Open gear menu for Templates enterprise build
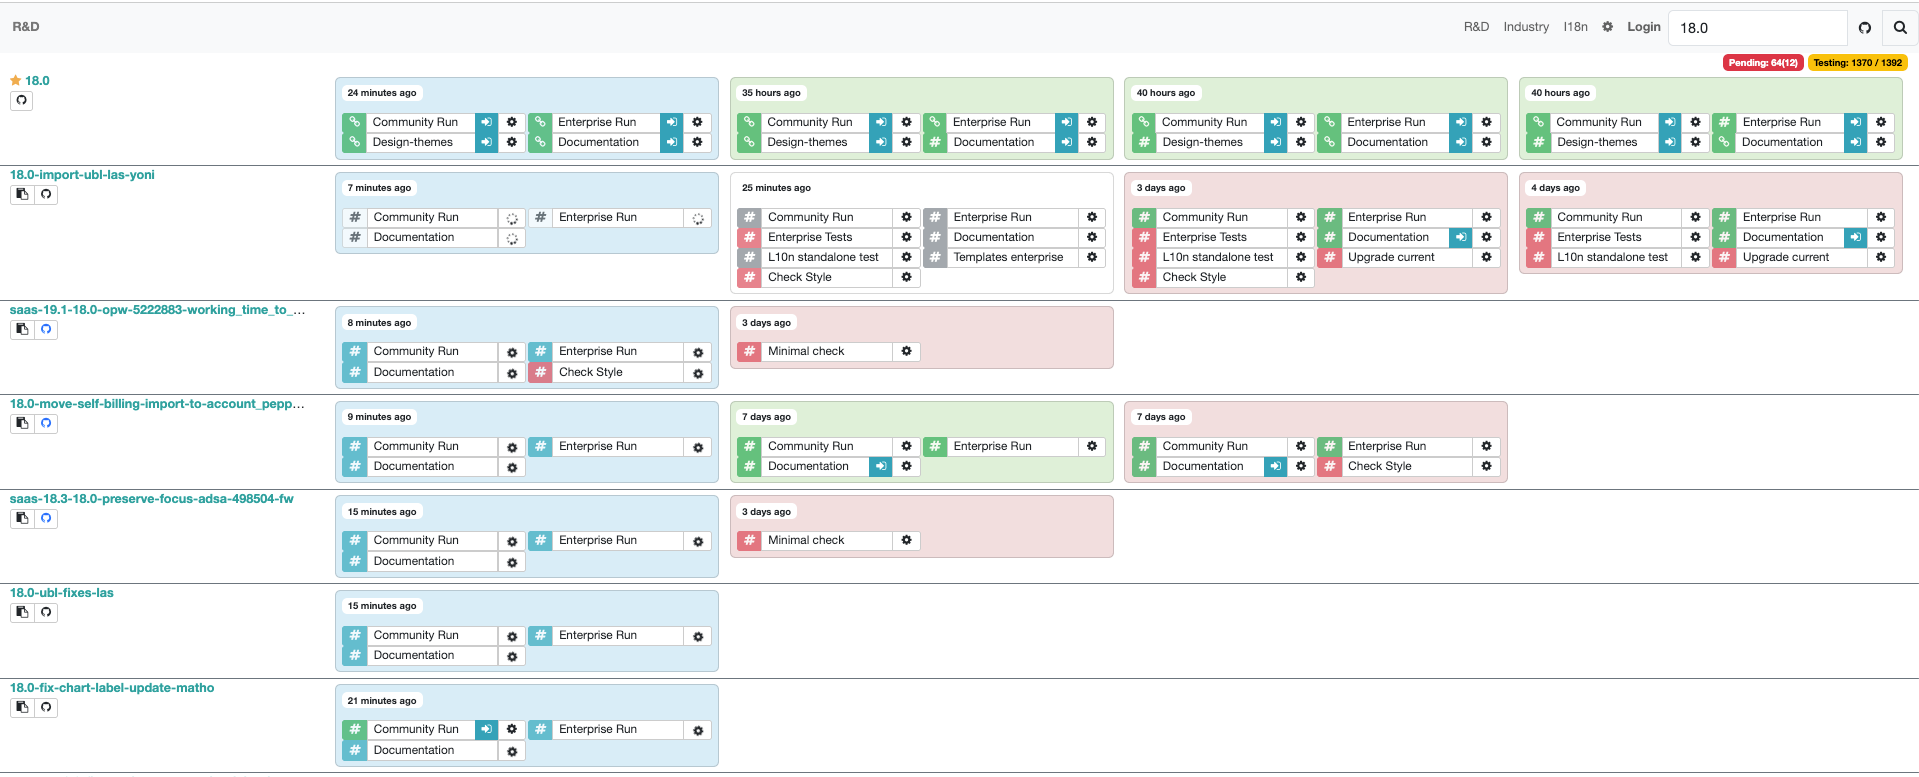The width and height of the screenshot is (1919, 777). coord(1092,258)
